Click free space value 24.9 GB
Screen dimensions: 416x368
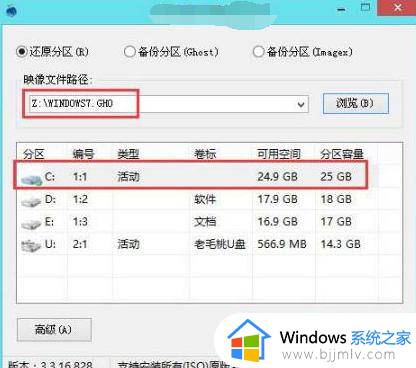click(277, 177)
